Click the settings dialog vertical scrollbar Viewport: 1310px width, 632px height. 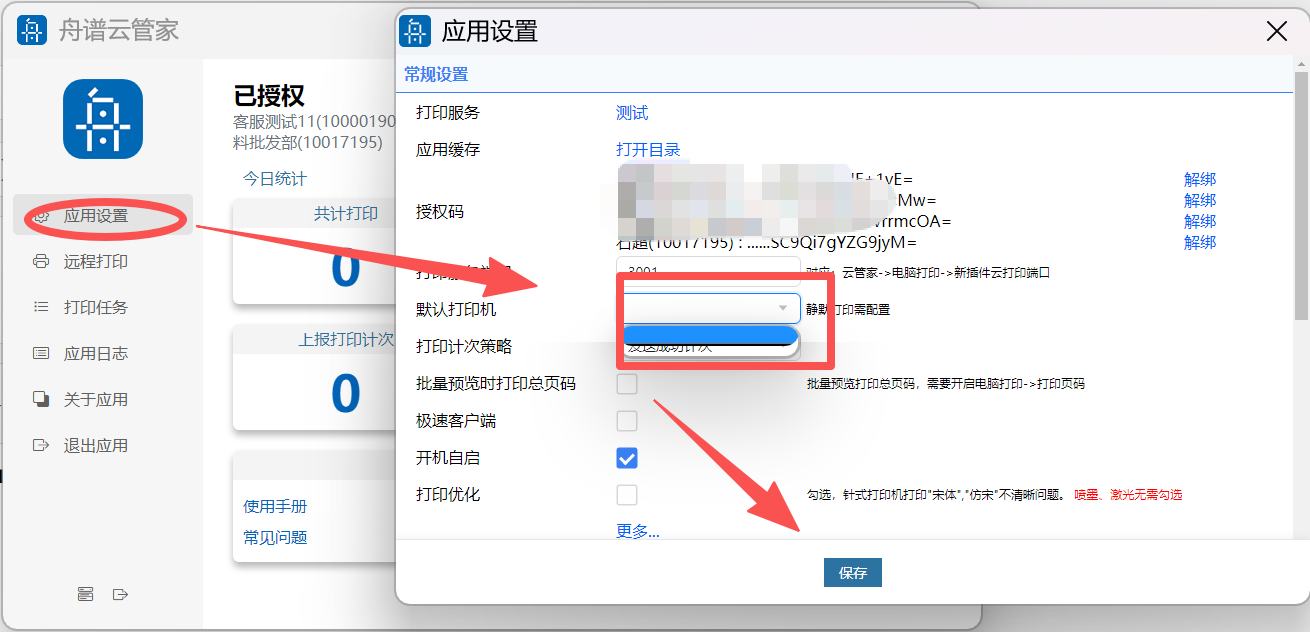point(1301,200)
